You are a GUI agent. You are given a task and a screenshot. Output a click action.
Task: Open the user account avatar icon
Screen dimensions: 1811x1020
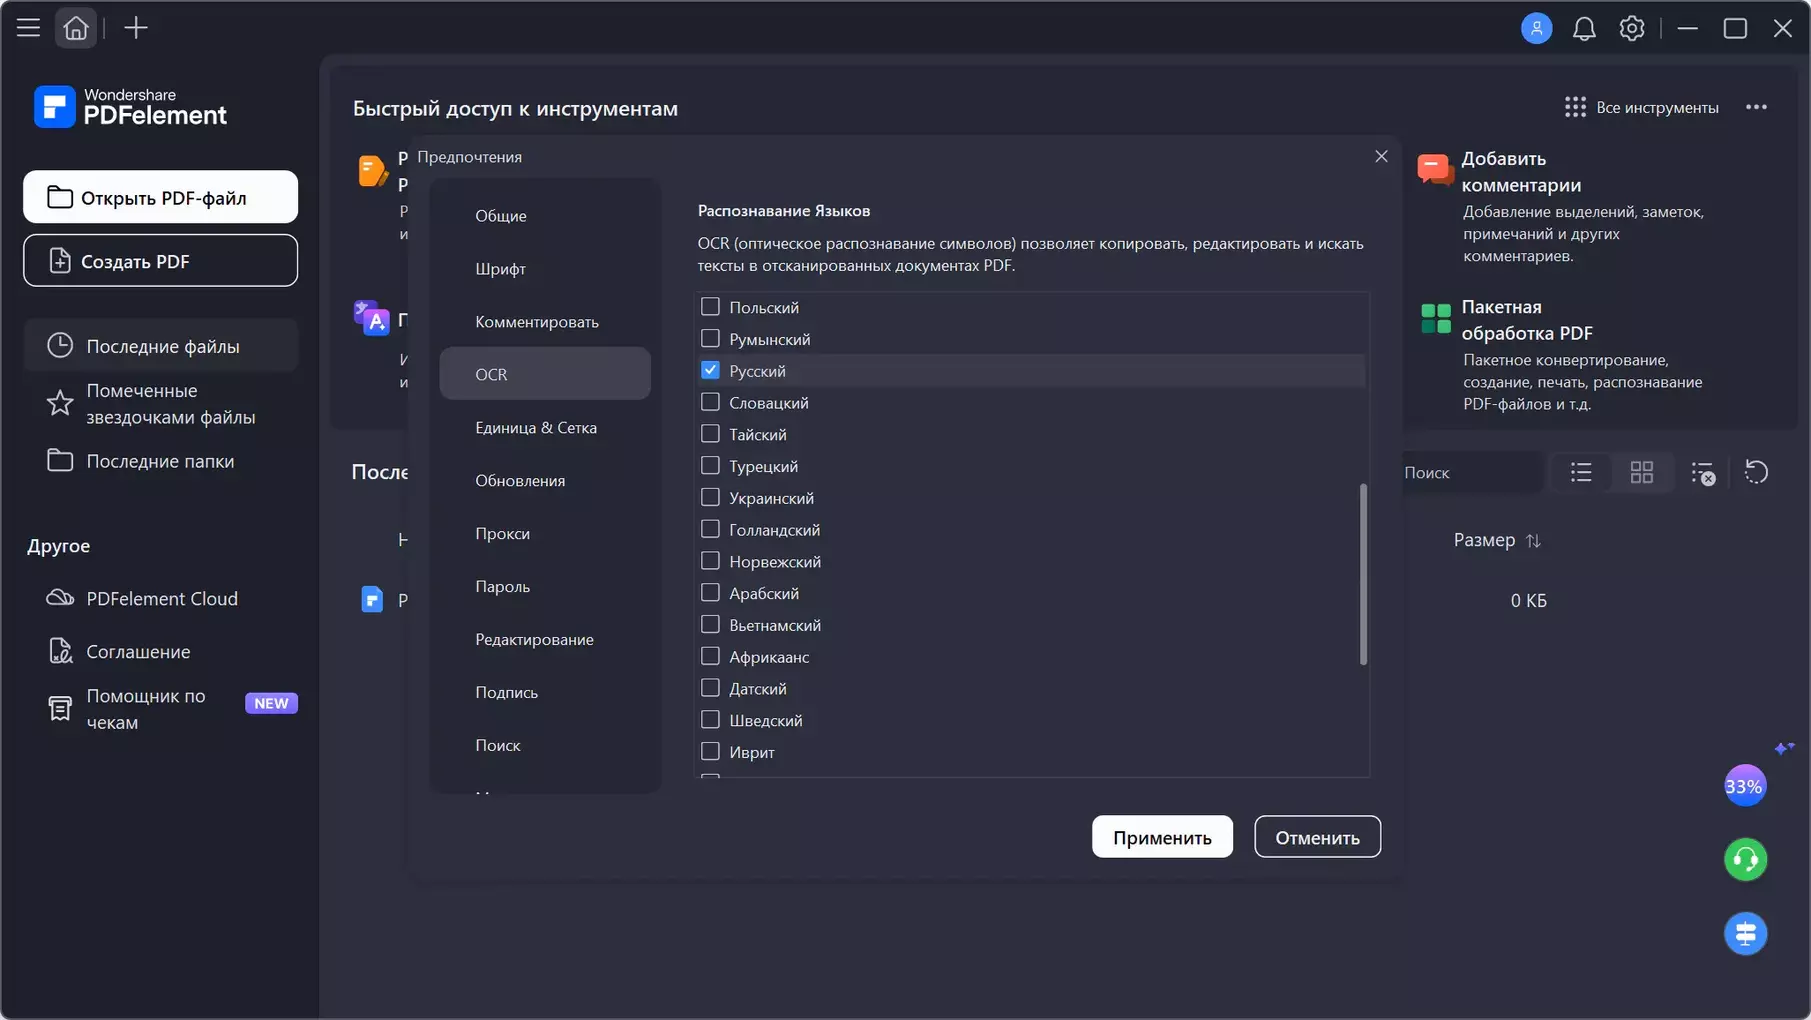(x=1536, y=28)
